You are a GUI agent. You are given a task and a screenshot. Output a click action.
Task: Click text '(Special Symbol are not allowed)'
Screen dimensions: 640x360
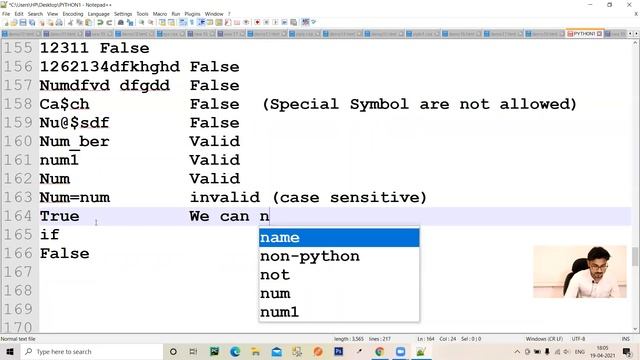point(419,104)
